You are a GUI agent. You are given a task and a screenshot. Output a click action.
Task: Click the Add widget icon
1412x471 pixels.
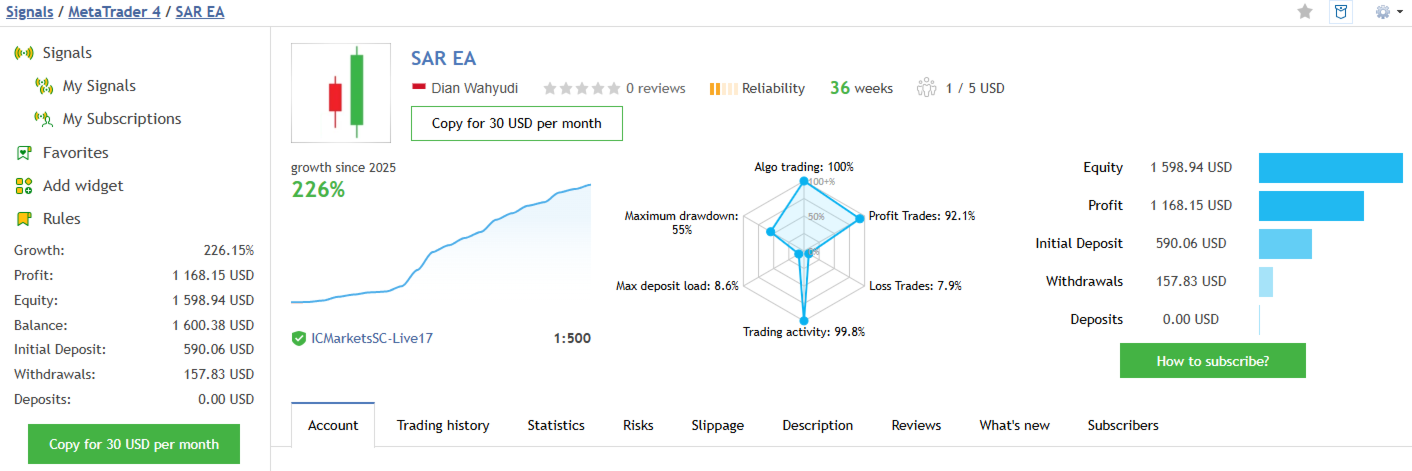coord(24,186)
